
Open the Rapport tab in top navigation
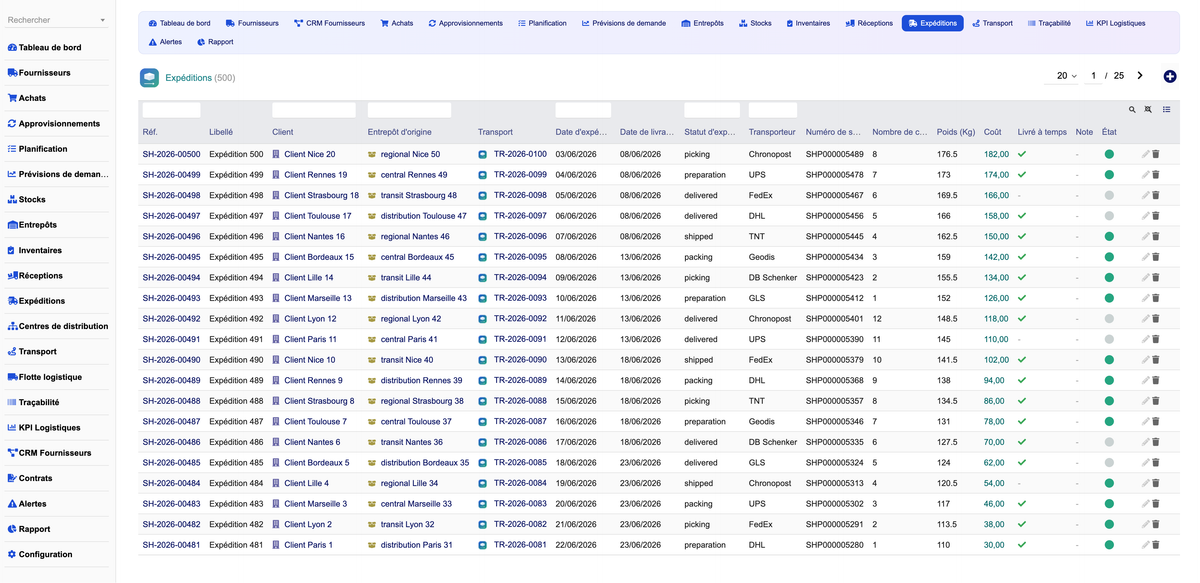[x=215, y=42]
